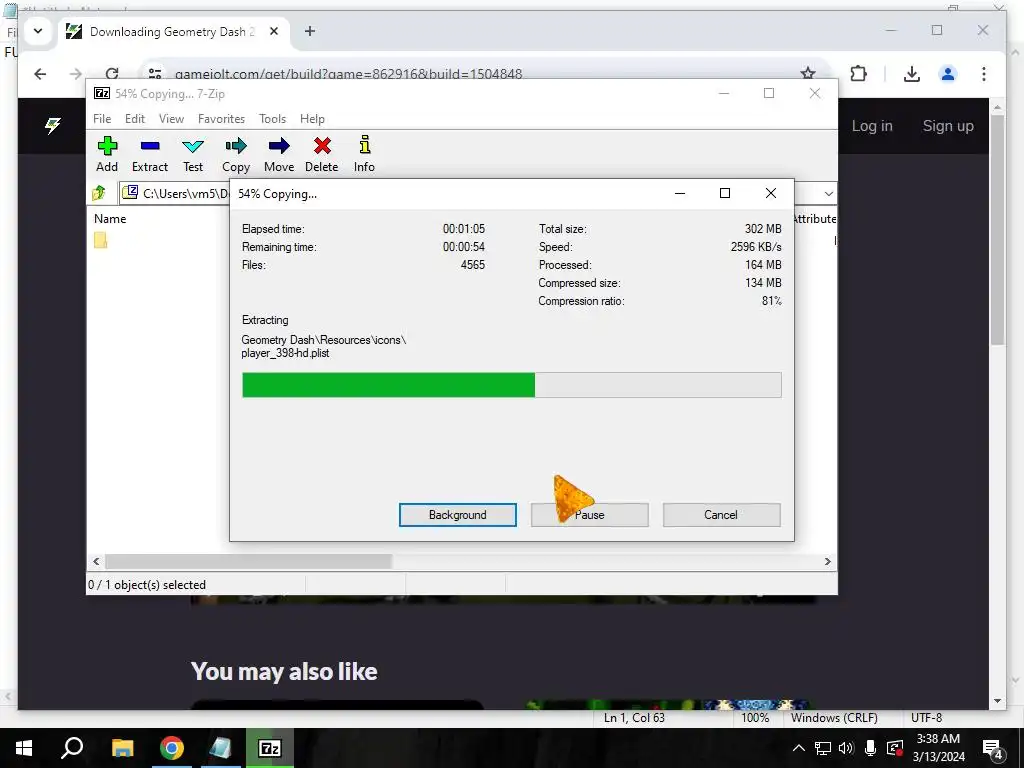Image resolution: width=1024 pixels, height=768 pixels.
Task: Select the folder item in 7-Zip file list
Action: coord(101,240)
